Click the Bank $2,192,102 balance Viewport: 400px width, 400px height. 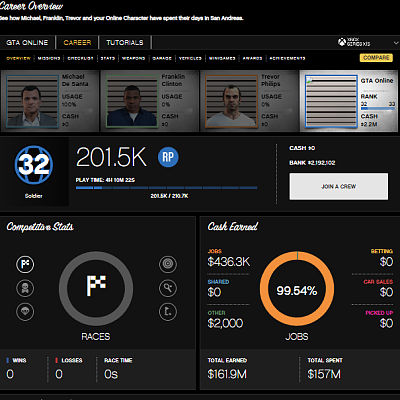point(312,163)
